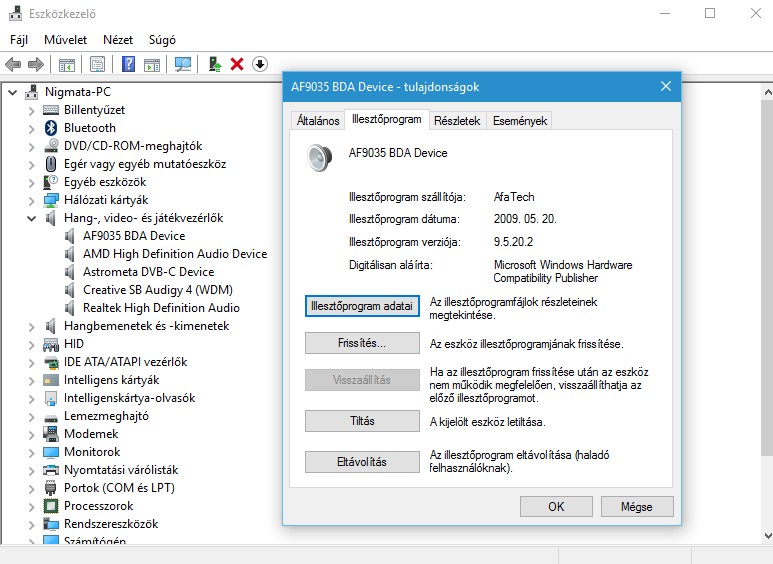Click the printer icon for Nyomtatási várólisták

tap(51, 470)
